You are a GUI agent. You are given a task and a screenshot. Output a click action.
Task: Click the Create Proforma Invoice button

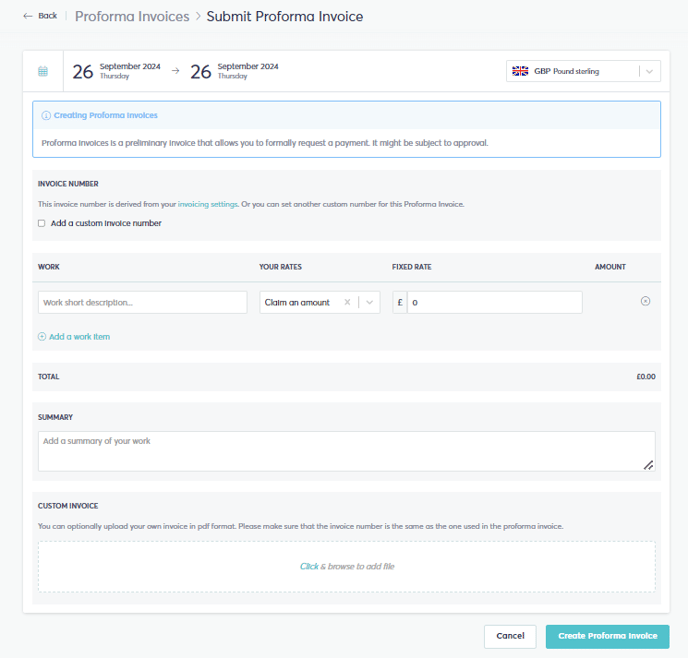[607, 636]
